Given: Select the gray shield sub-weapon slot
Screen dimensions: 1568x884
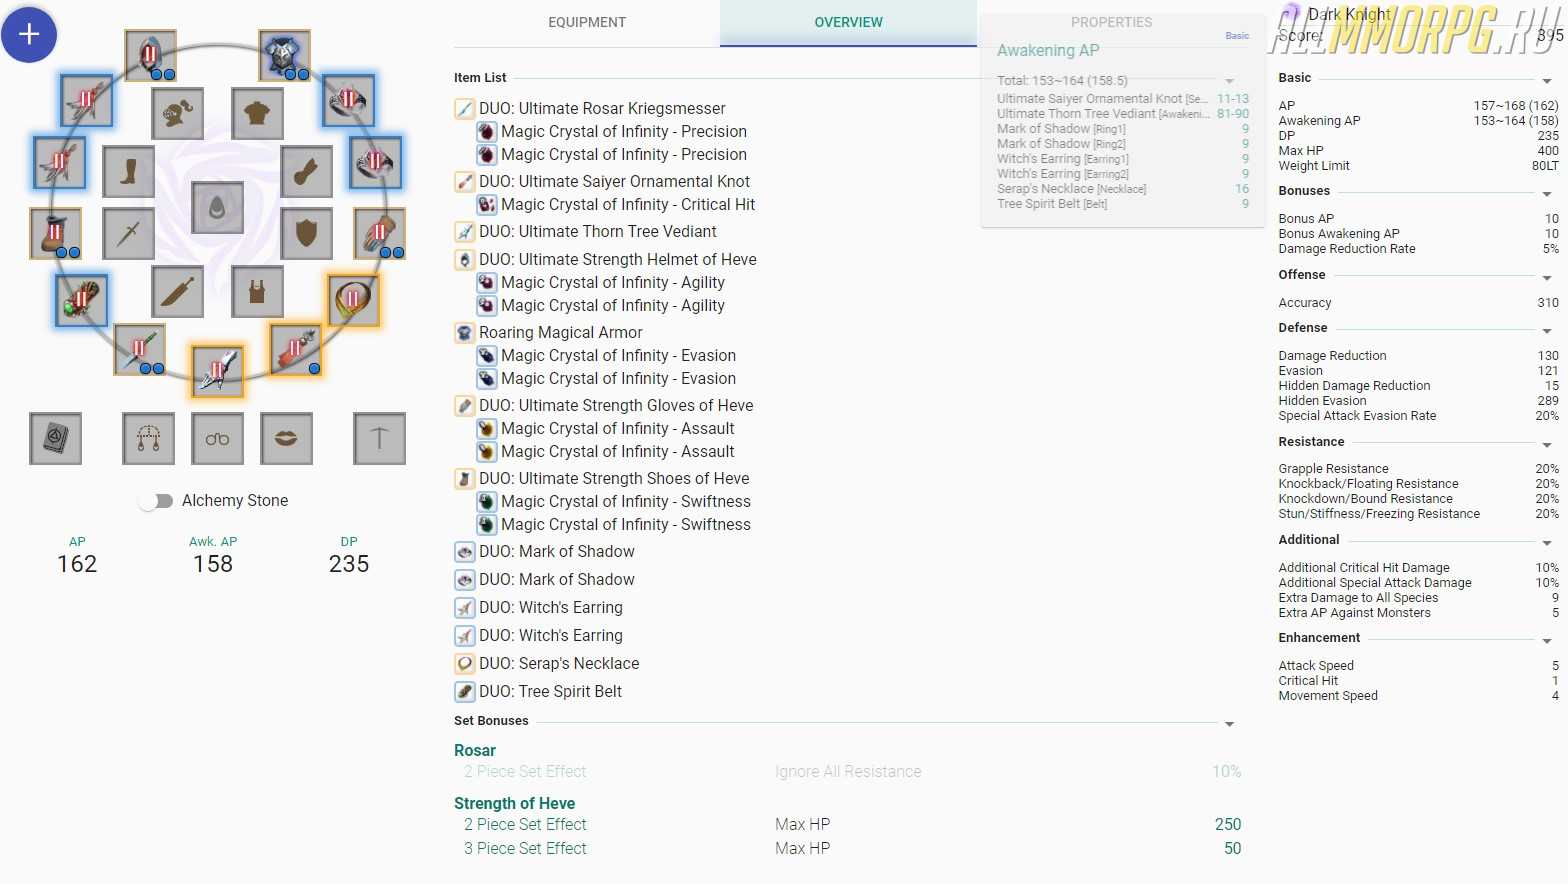Looking at the screenshot, I should [x=307, y=233].
